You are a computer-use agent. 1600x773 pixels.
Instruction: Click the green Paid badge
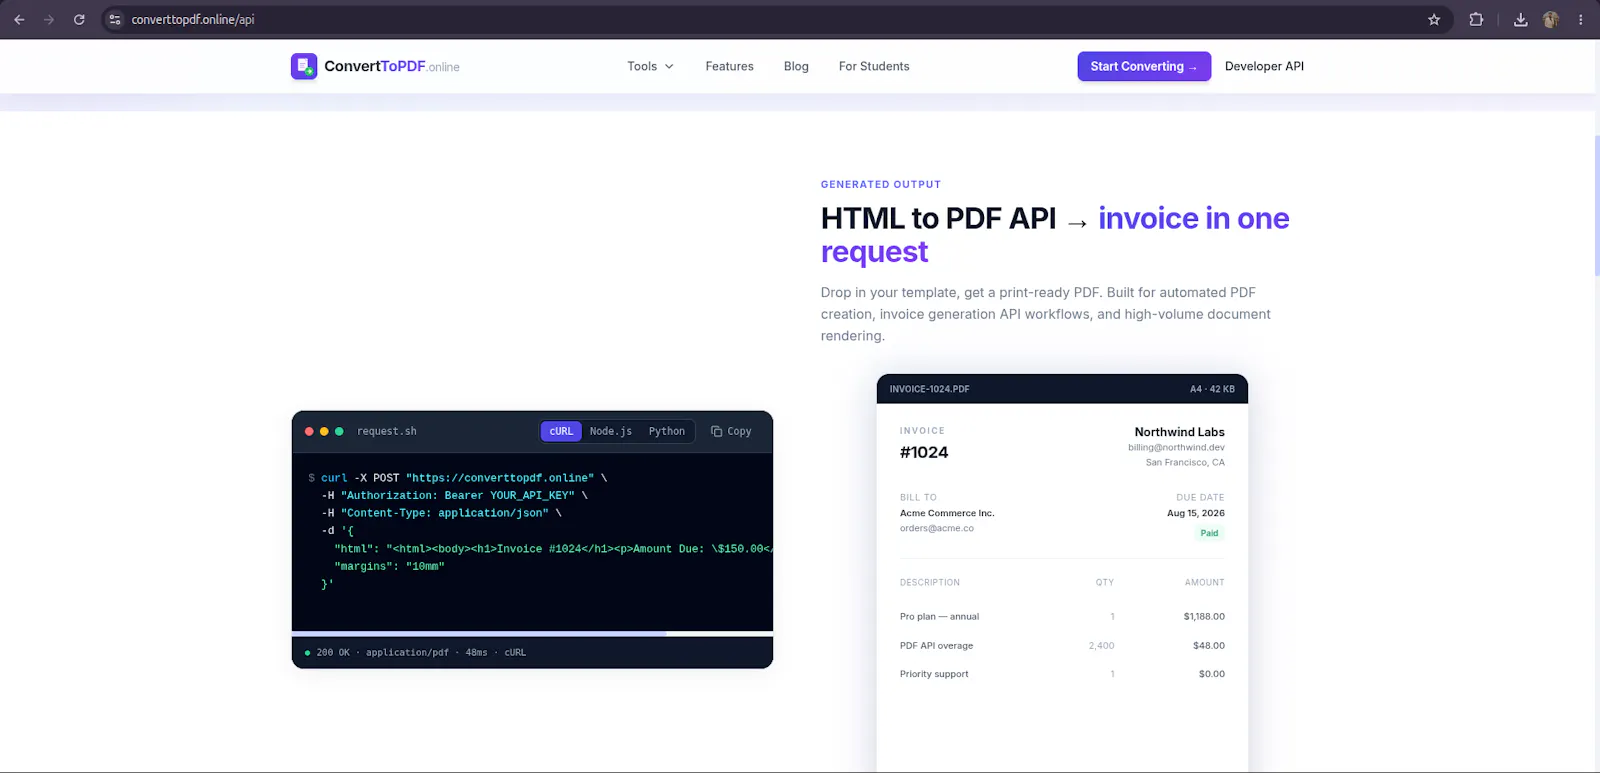click(1209, 533)
